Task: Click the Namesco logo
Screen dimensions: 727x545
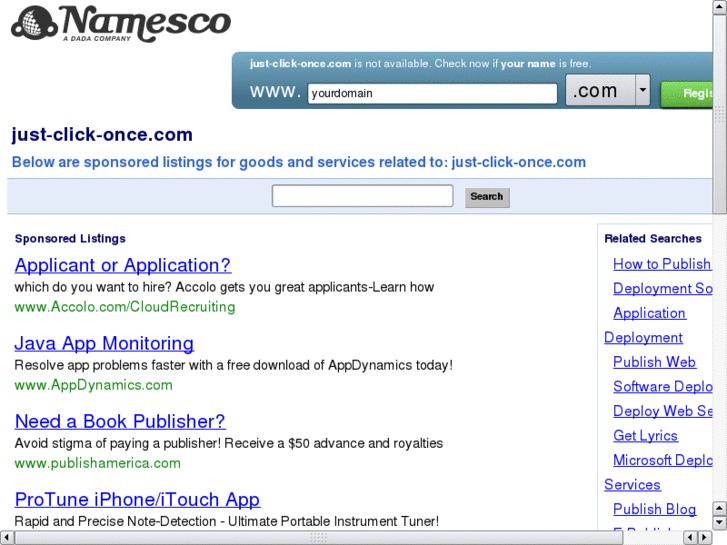Action: (121, 24)
